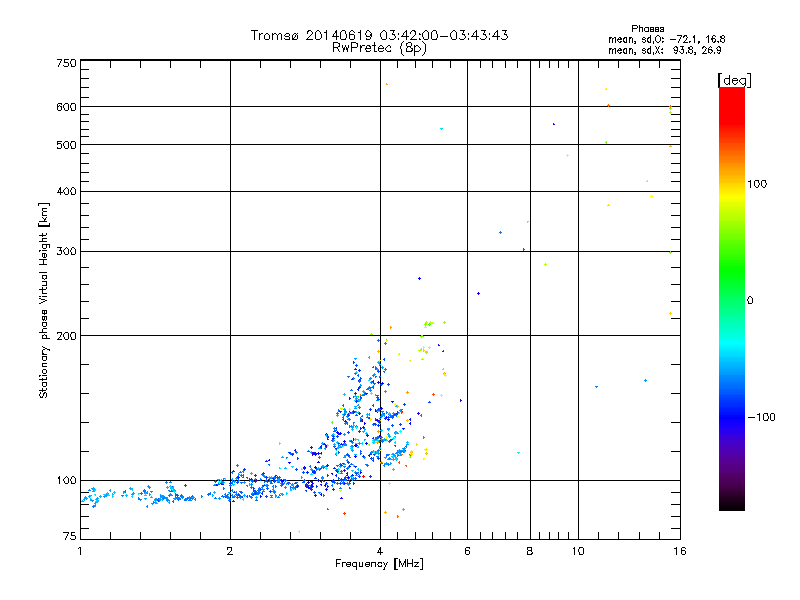Click the x-axis '10' tick label
This screenshot has width=800, height=600.
click(578, 551)
